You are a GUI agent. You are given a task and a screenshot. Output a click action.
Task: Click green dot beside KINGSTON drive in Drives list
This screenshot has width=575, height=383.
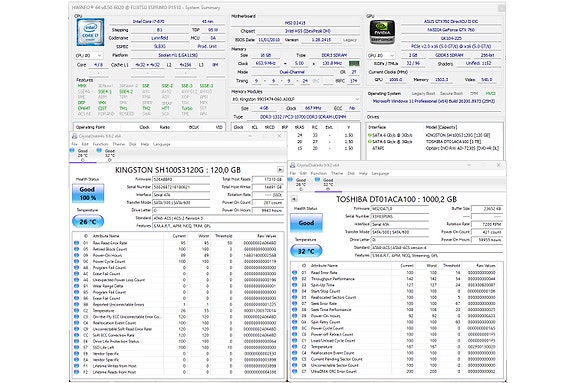(x=370, y=135)
